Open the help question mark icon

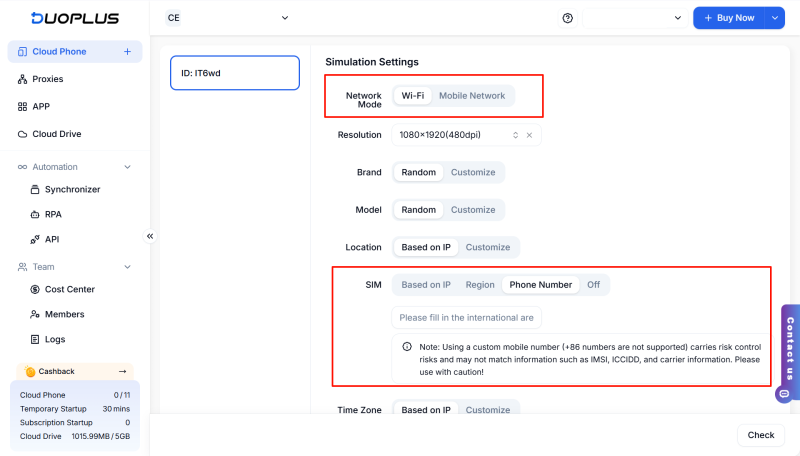coord(568,18)
